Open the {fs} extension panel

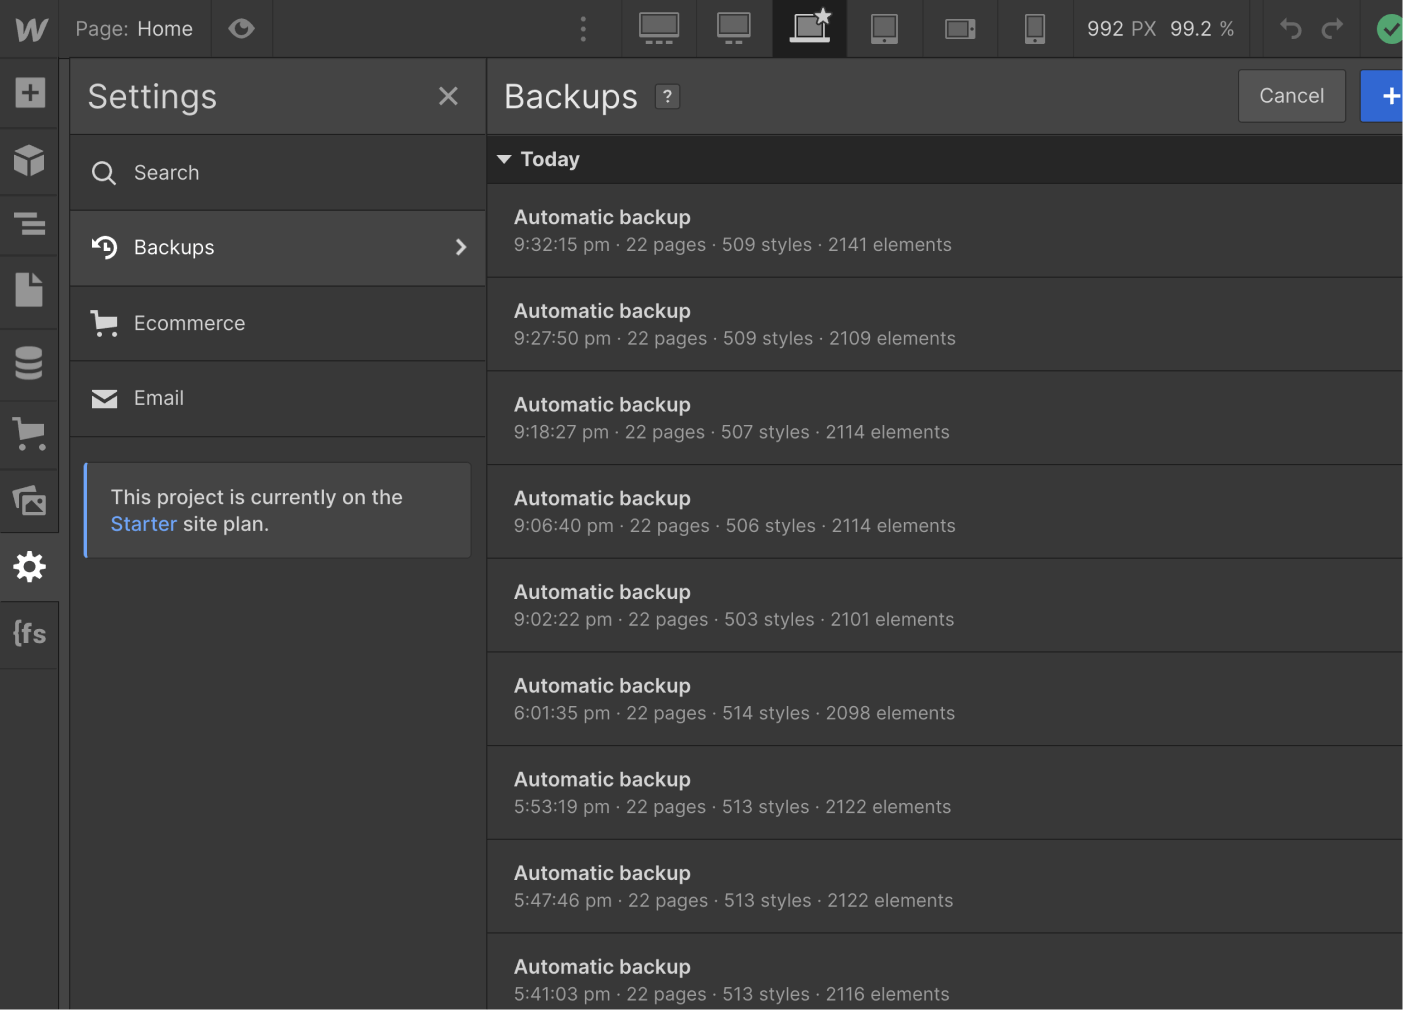(29, 633)
